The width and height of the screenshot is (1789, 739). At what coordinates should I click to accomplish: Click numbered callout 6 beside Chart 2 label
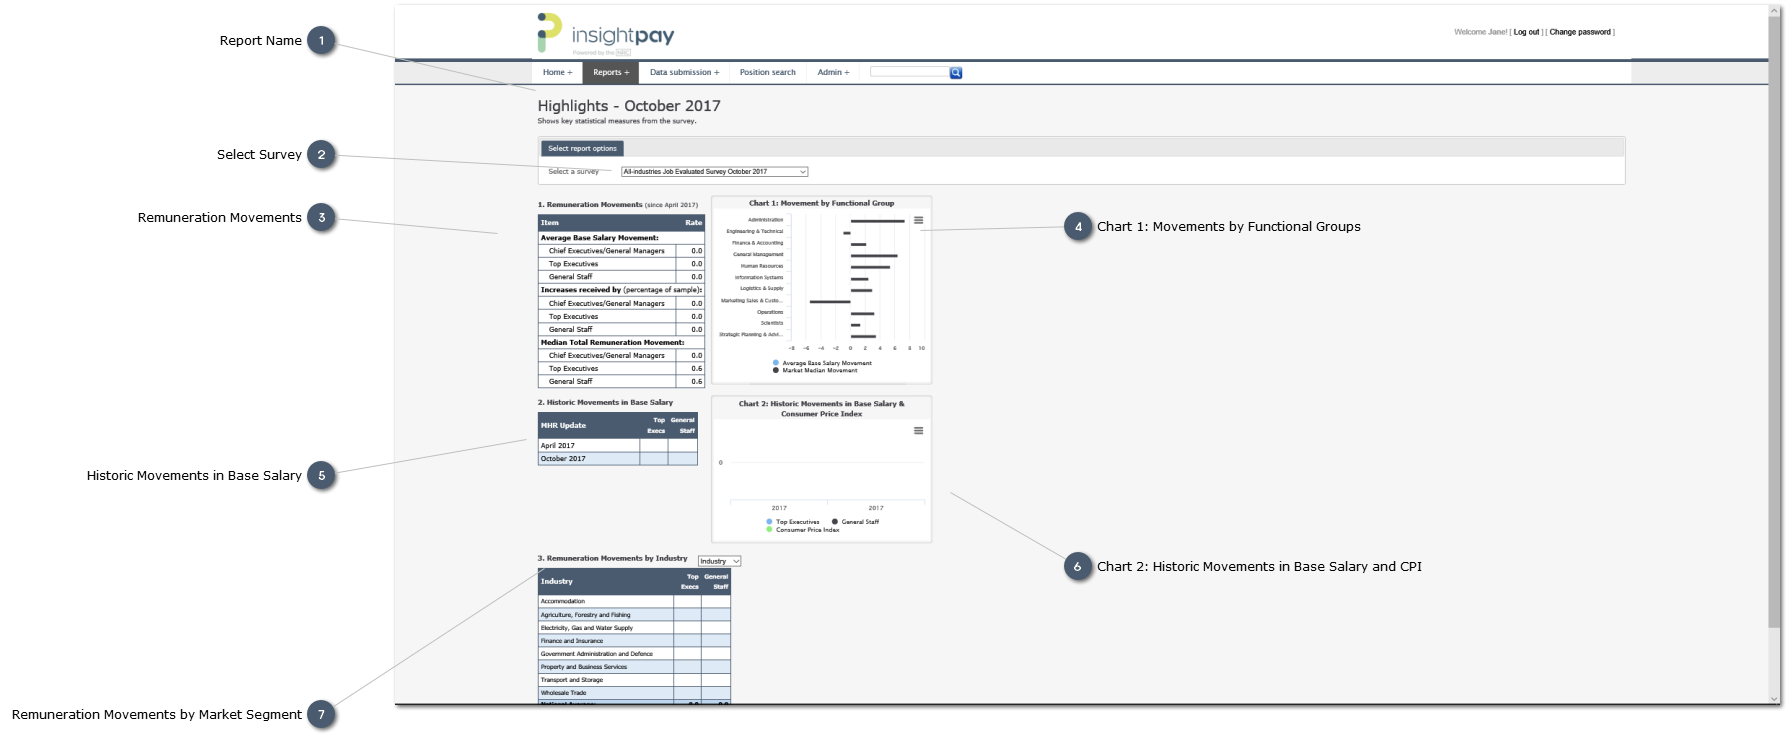pos(1077,567)
